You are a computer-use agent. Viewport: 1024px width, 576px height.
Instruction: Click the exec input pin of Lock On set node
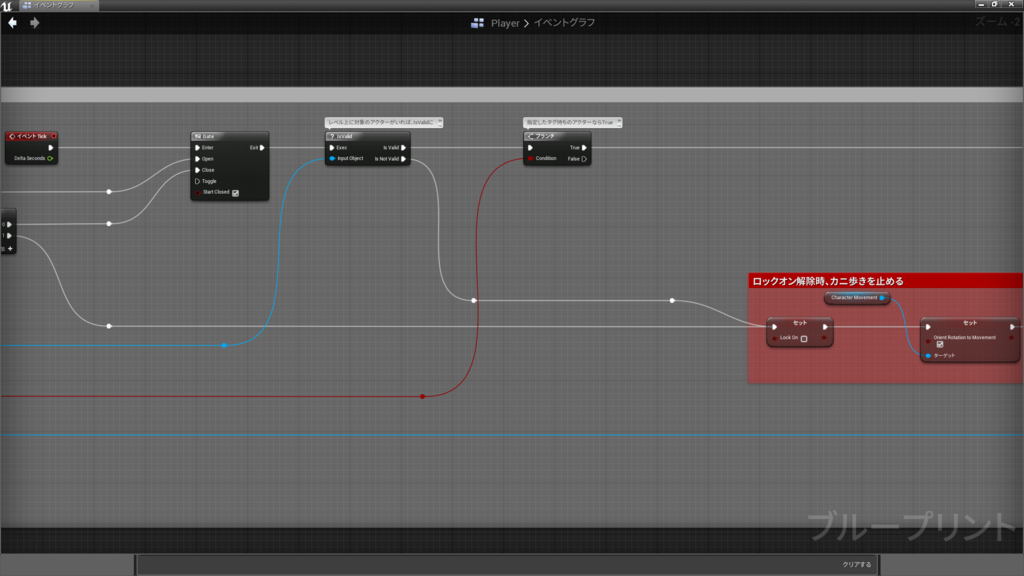click(x=775, y=327)
